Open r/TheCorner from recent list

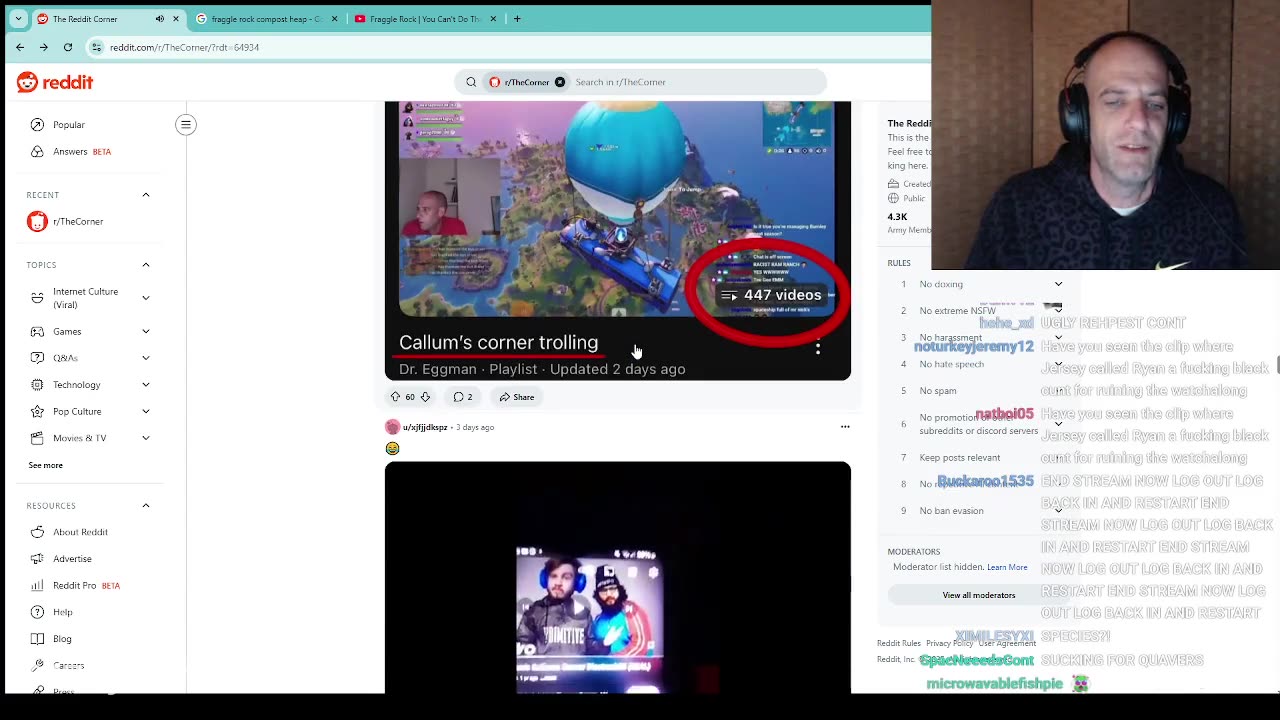click(x=78, y=222)
